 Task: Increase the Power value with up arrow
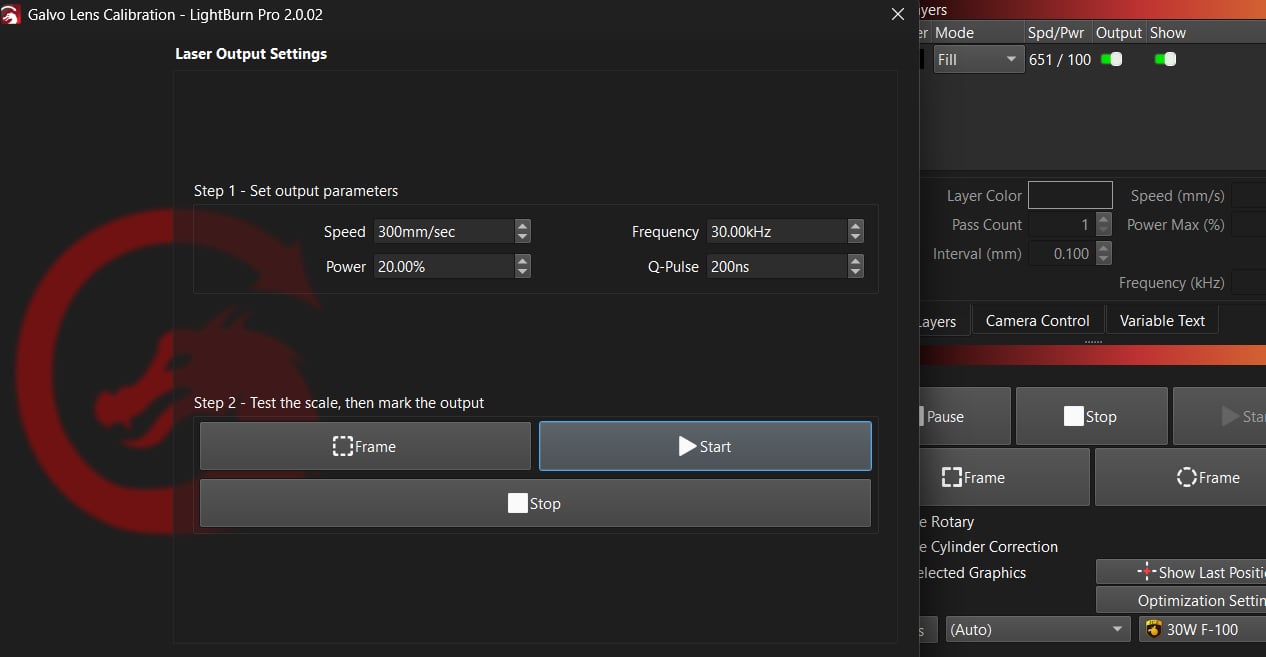(522, 261)
